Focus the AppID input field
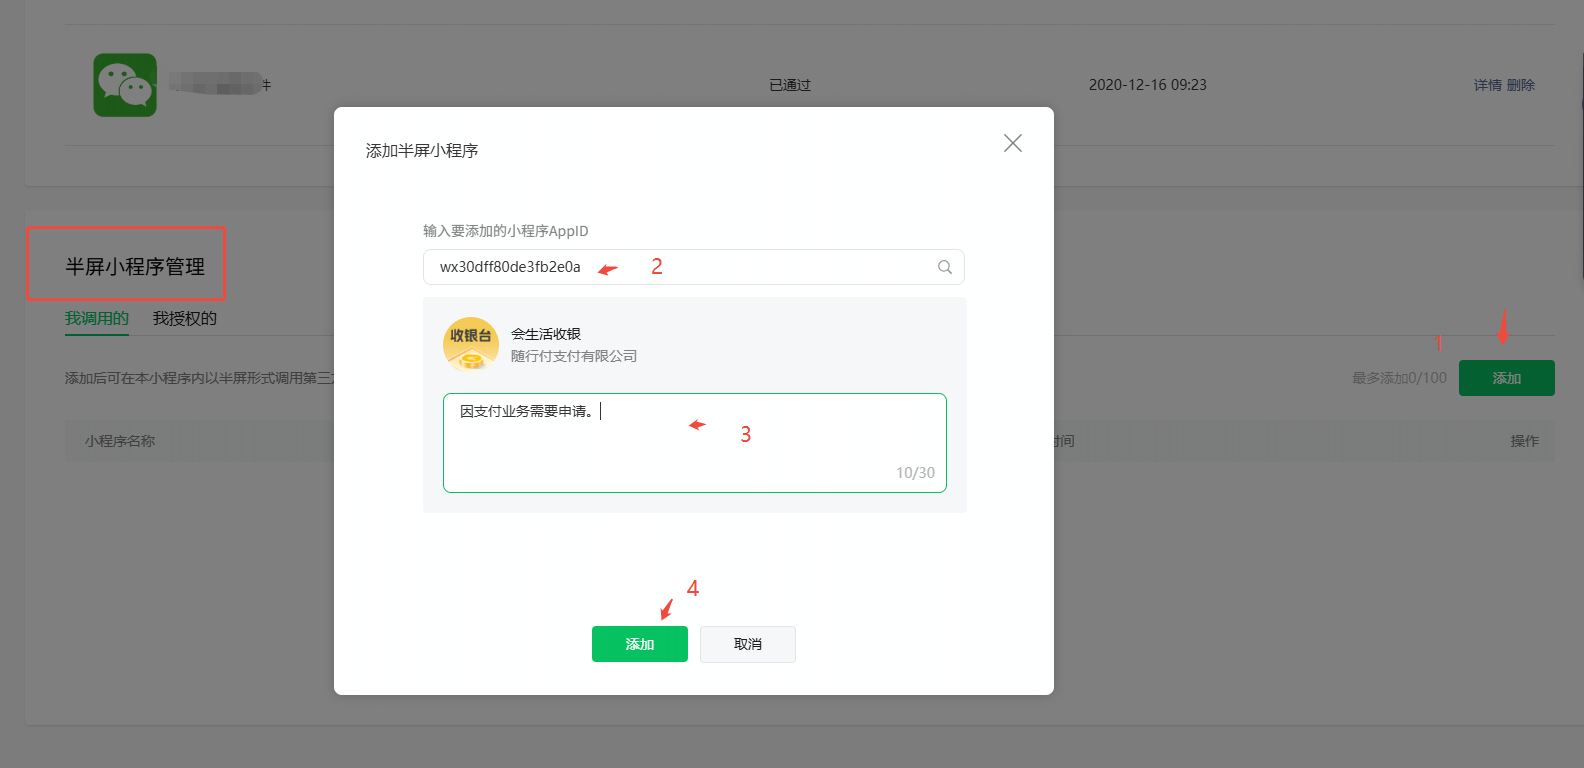This screenshot has width=1584, height=768. point(694,267)
